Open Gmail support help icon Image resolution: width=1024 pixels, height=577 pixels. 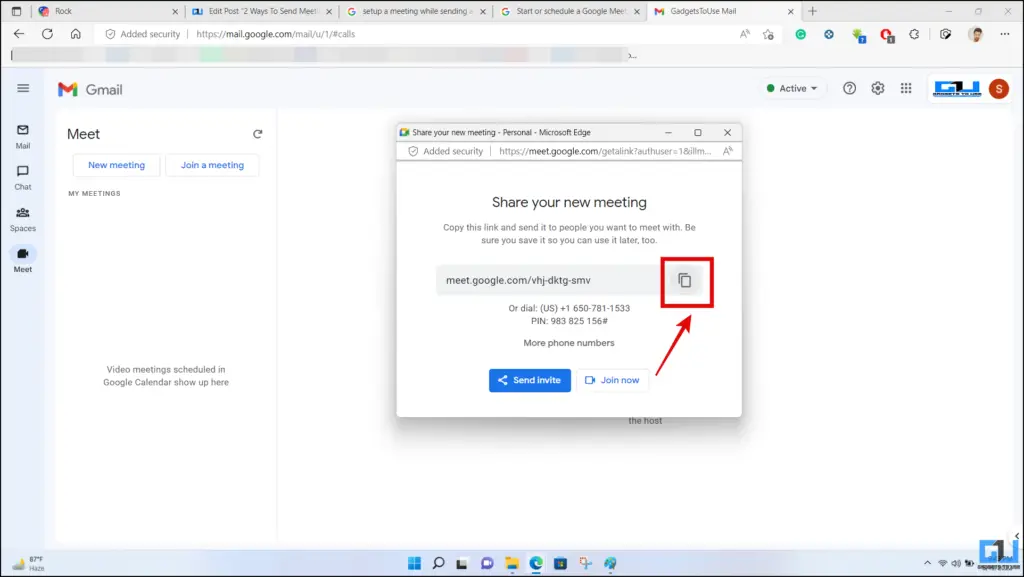click(x=849, y=88)
